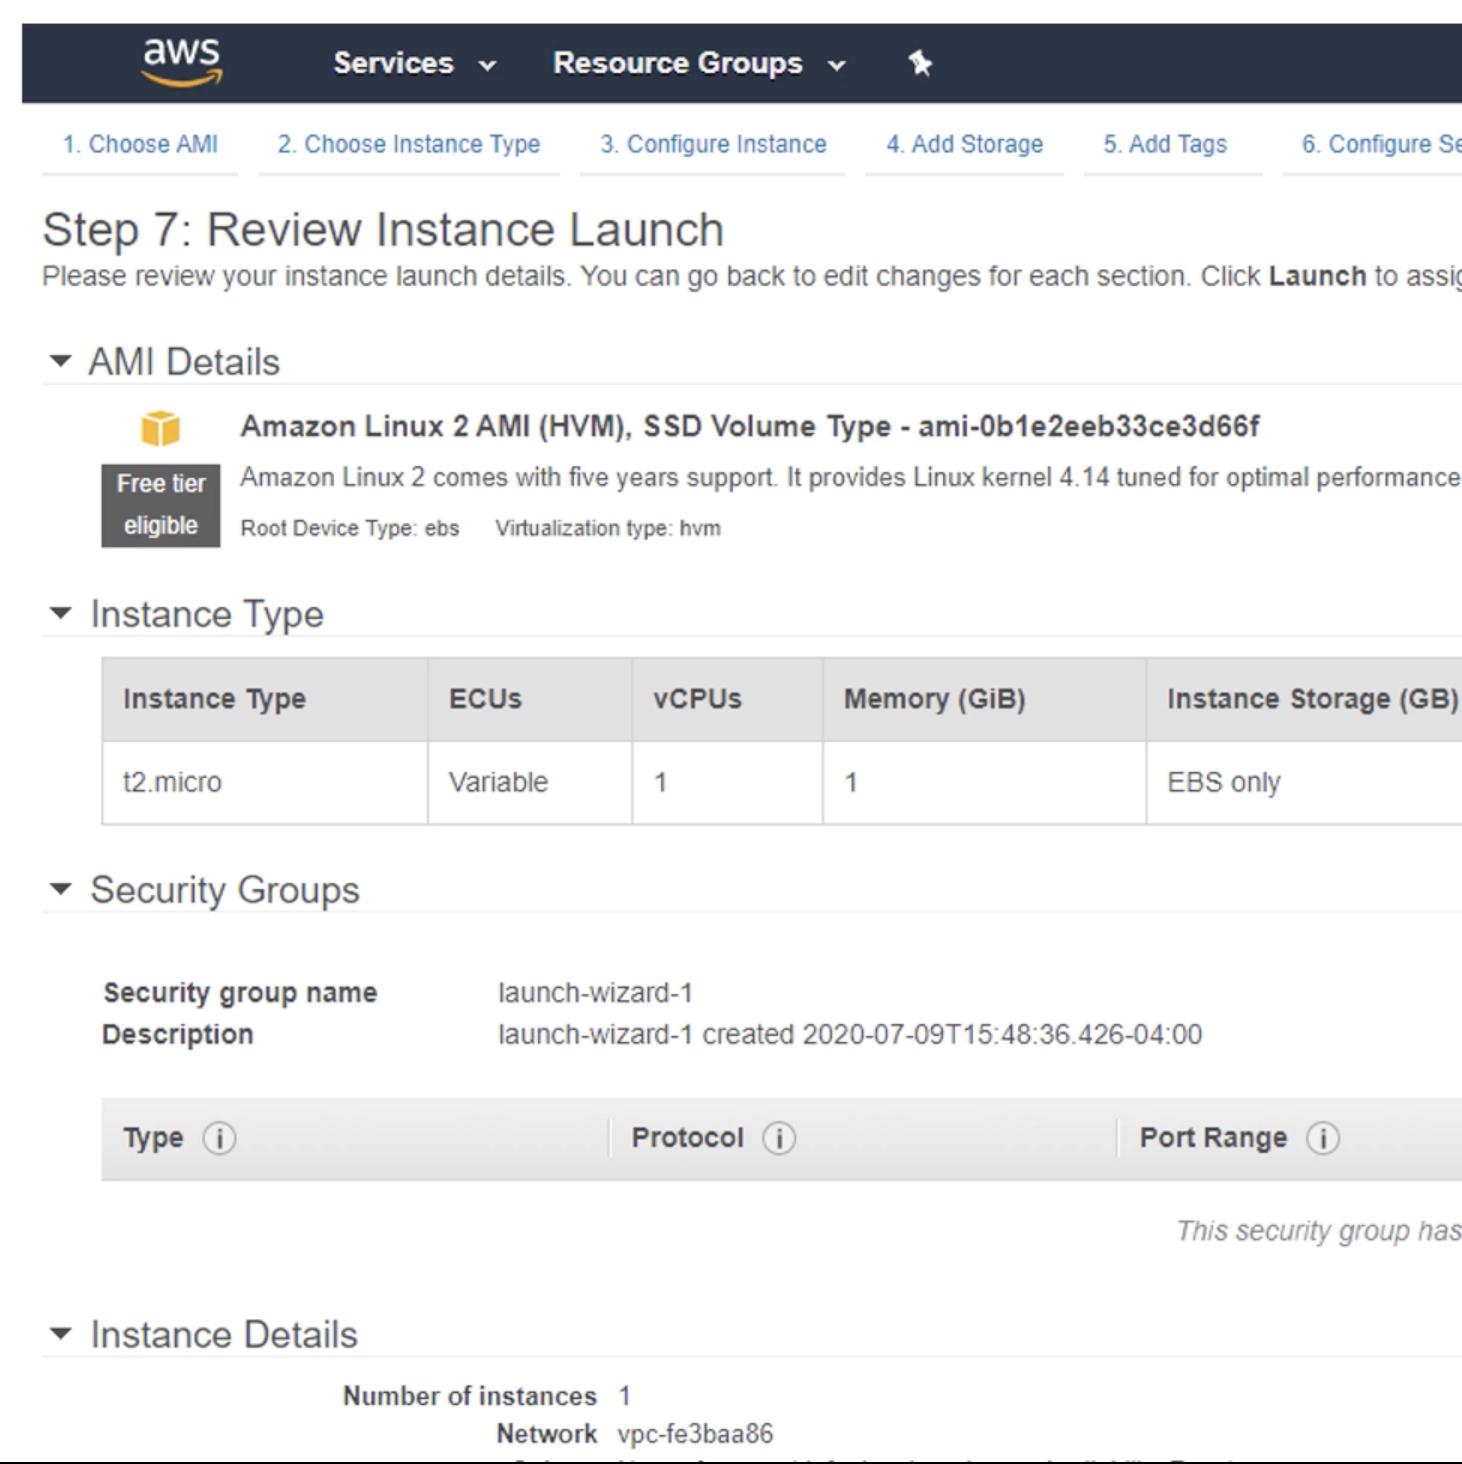The height and width of the screenshot is (1464, 1462).
Task: Collapse the Instance Type section
Action: point(61,613)
